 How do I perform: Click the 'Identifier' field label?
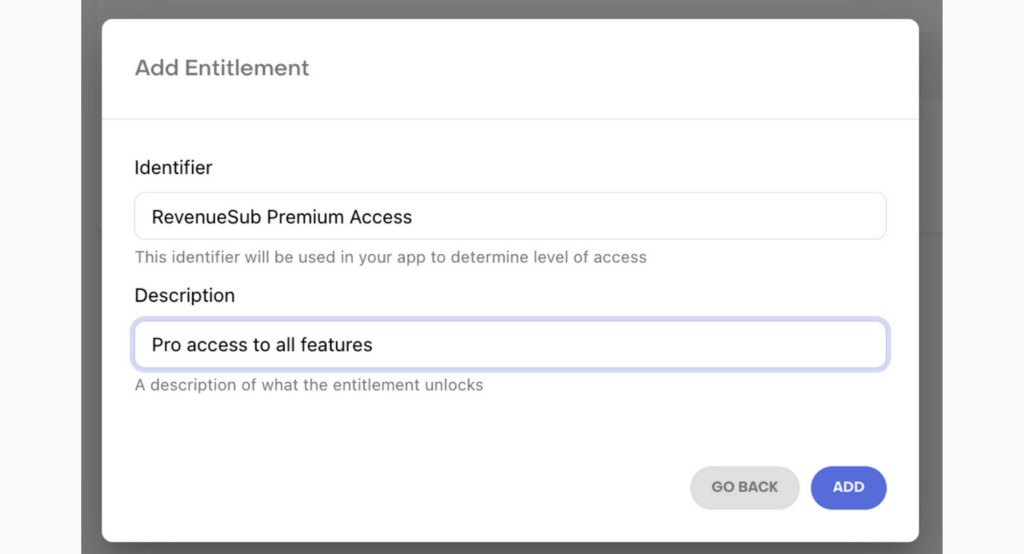(x=173, y=168)
